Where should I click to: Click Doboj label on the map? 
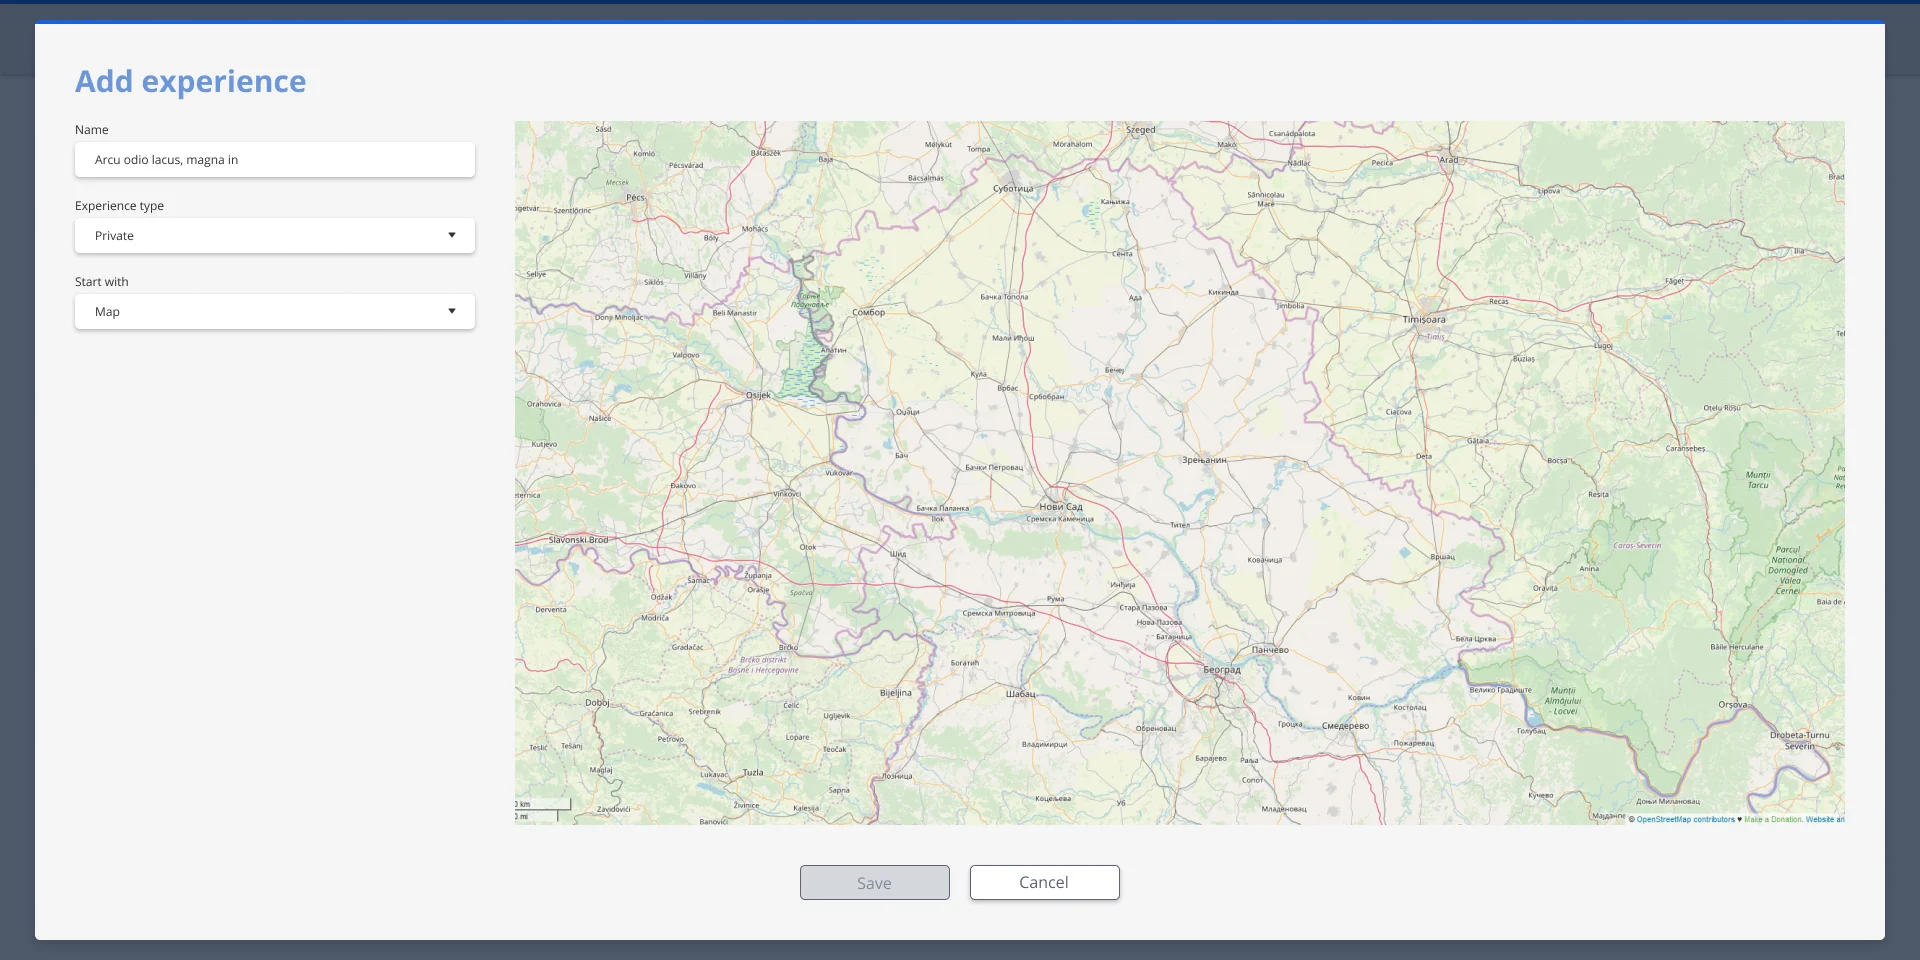tap(597, 703)
